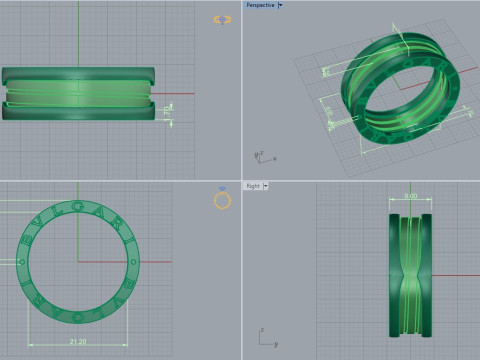Click the top-view ring gizmo icon
The image size is (480, 360).
[x=222, y=20]
